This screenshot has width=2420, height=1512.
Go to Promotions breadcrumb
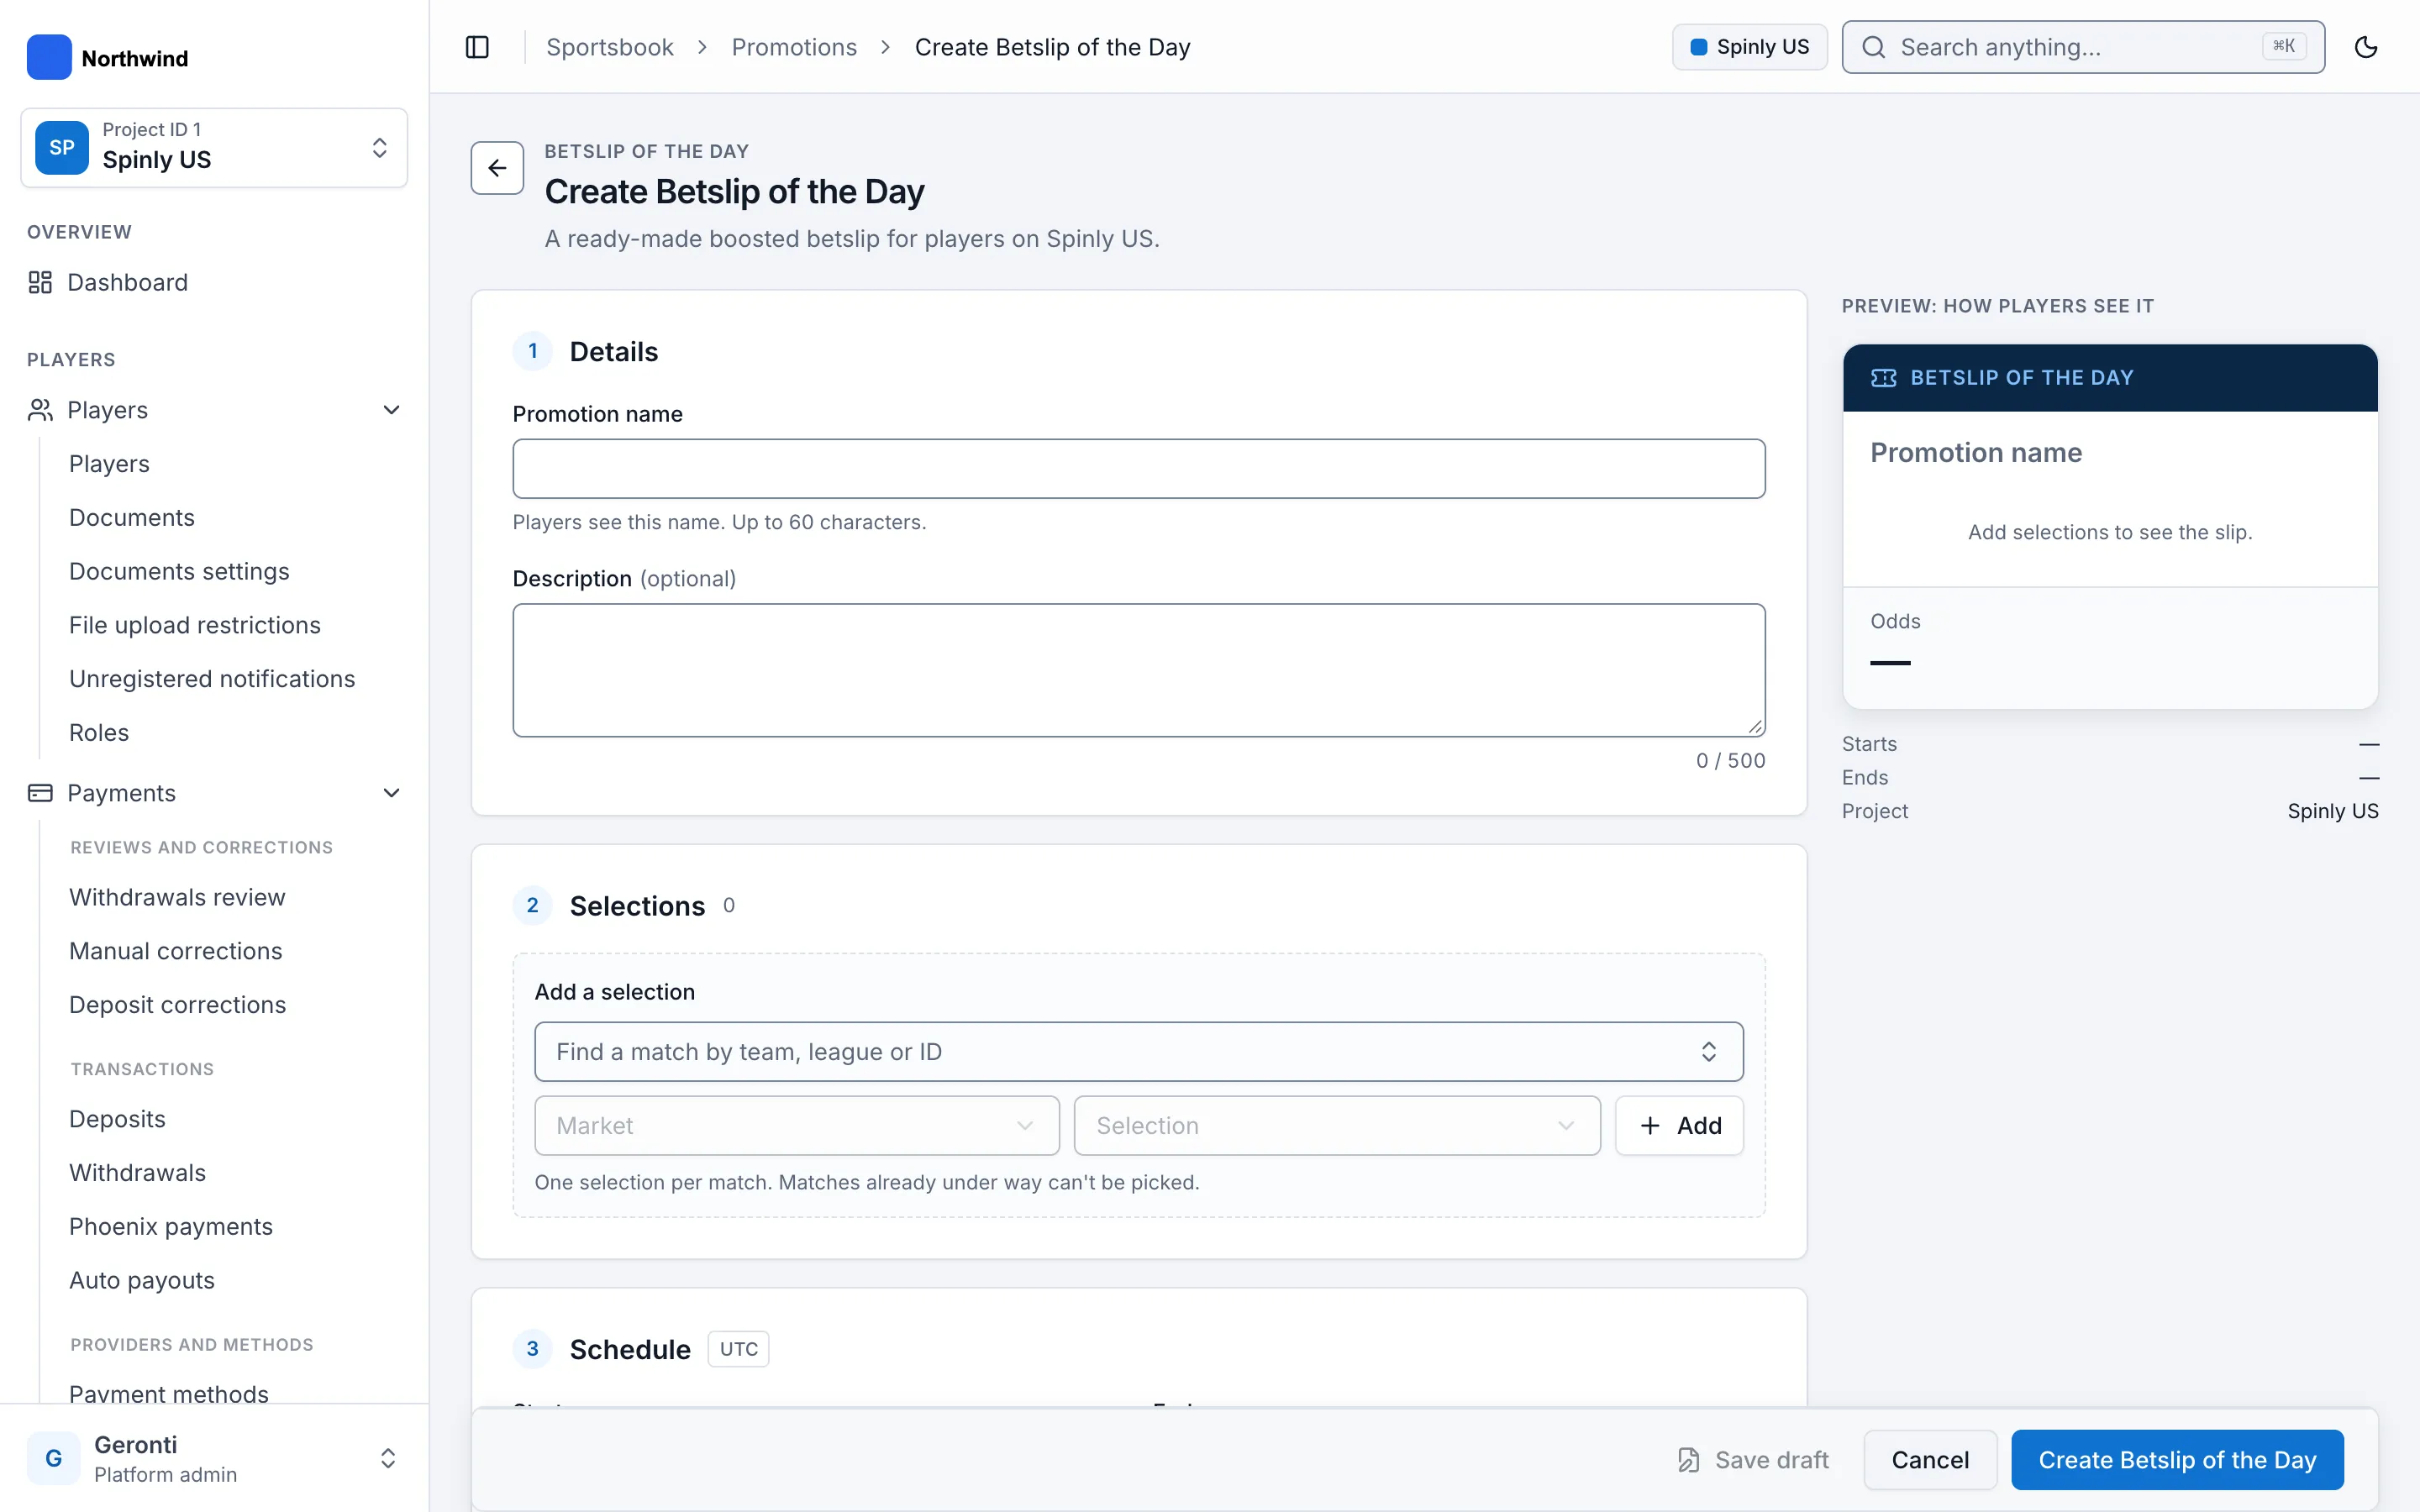pyautogui.click(x=794, y=47)
